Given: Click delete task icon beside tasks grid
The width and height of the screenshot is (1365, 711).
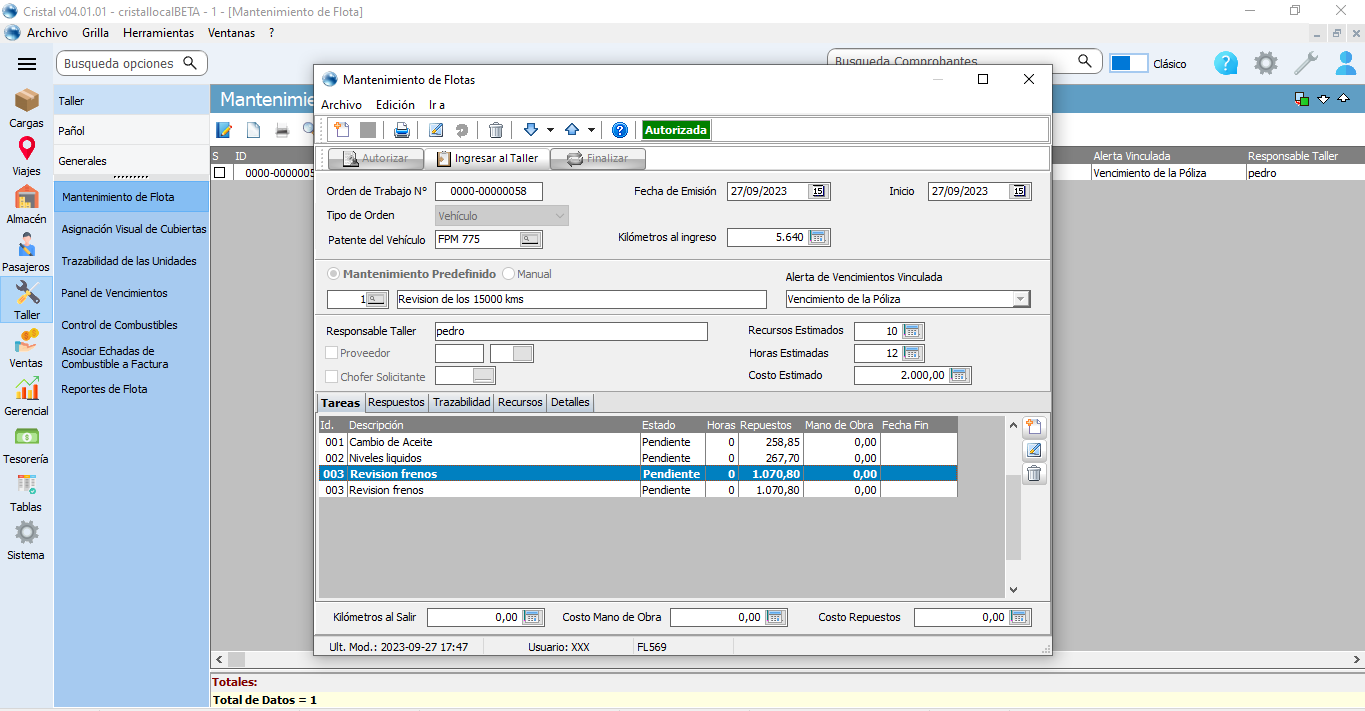Looking at the screenshot, I should 1034,474.
